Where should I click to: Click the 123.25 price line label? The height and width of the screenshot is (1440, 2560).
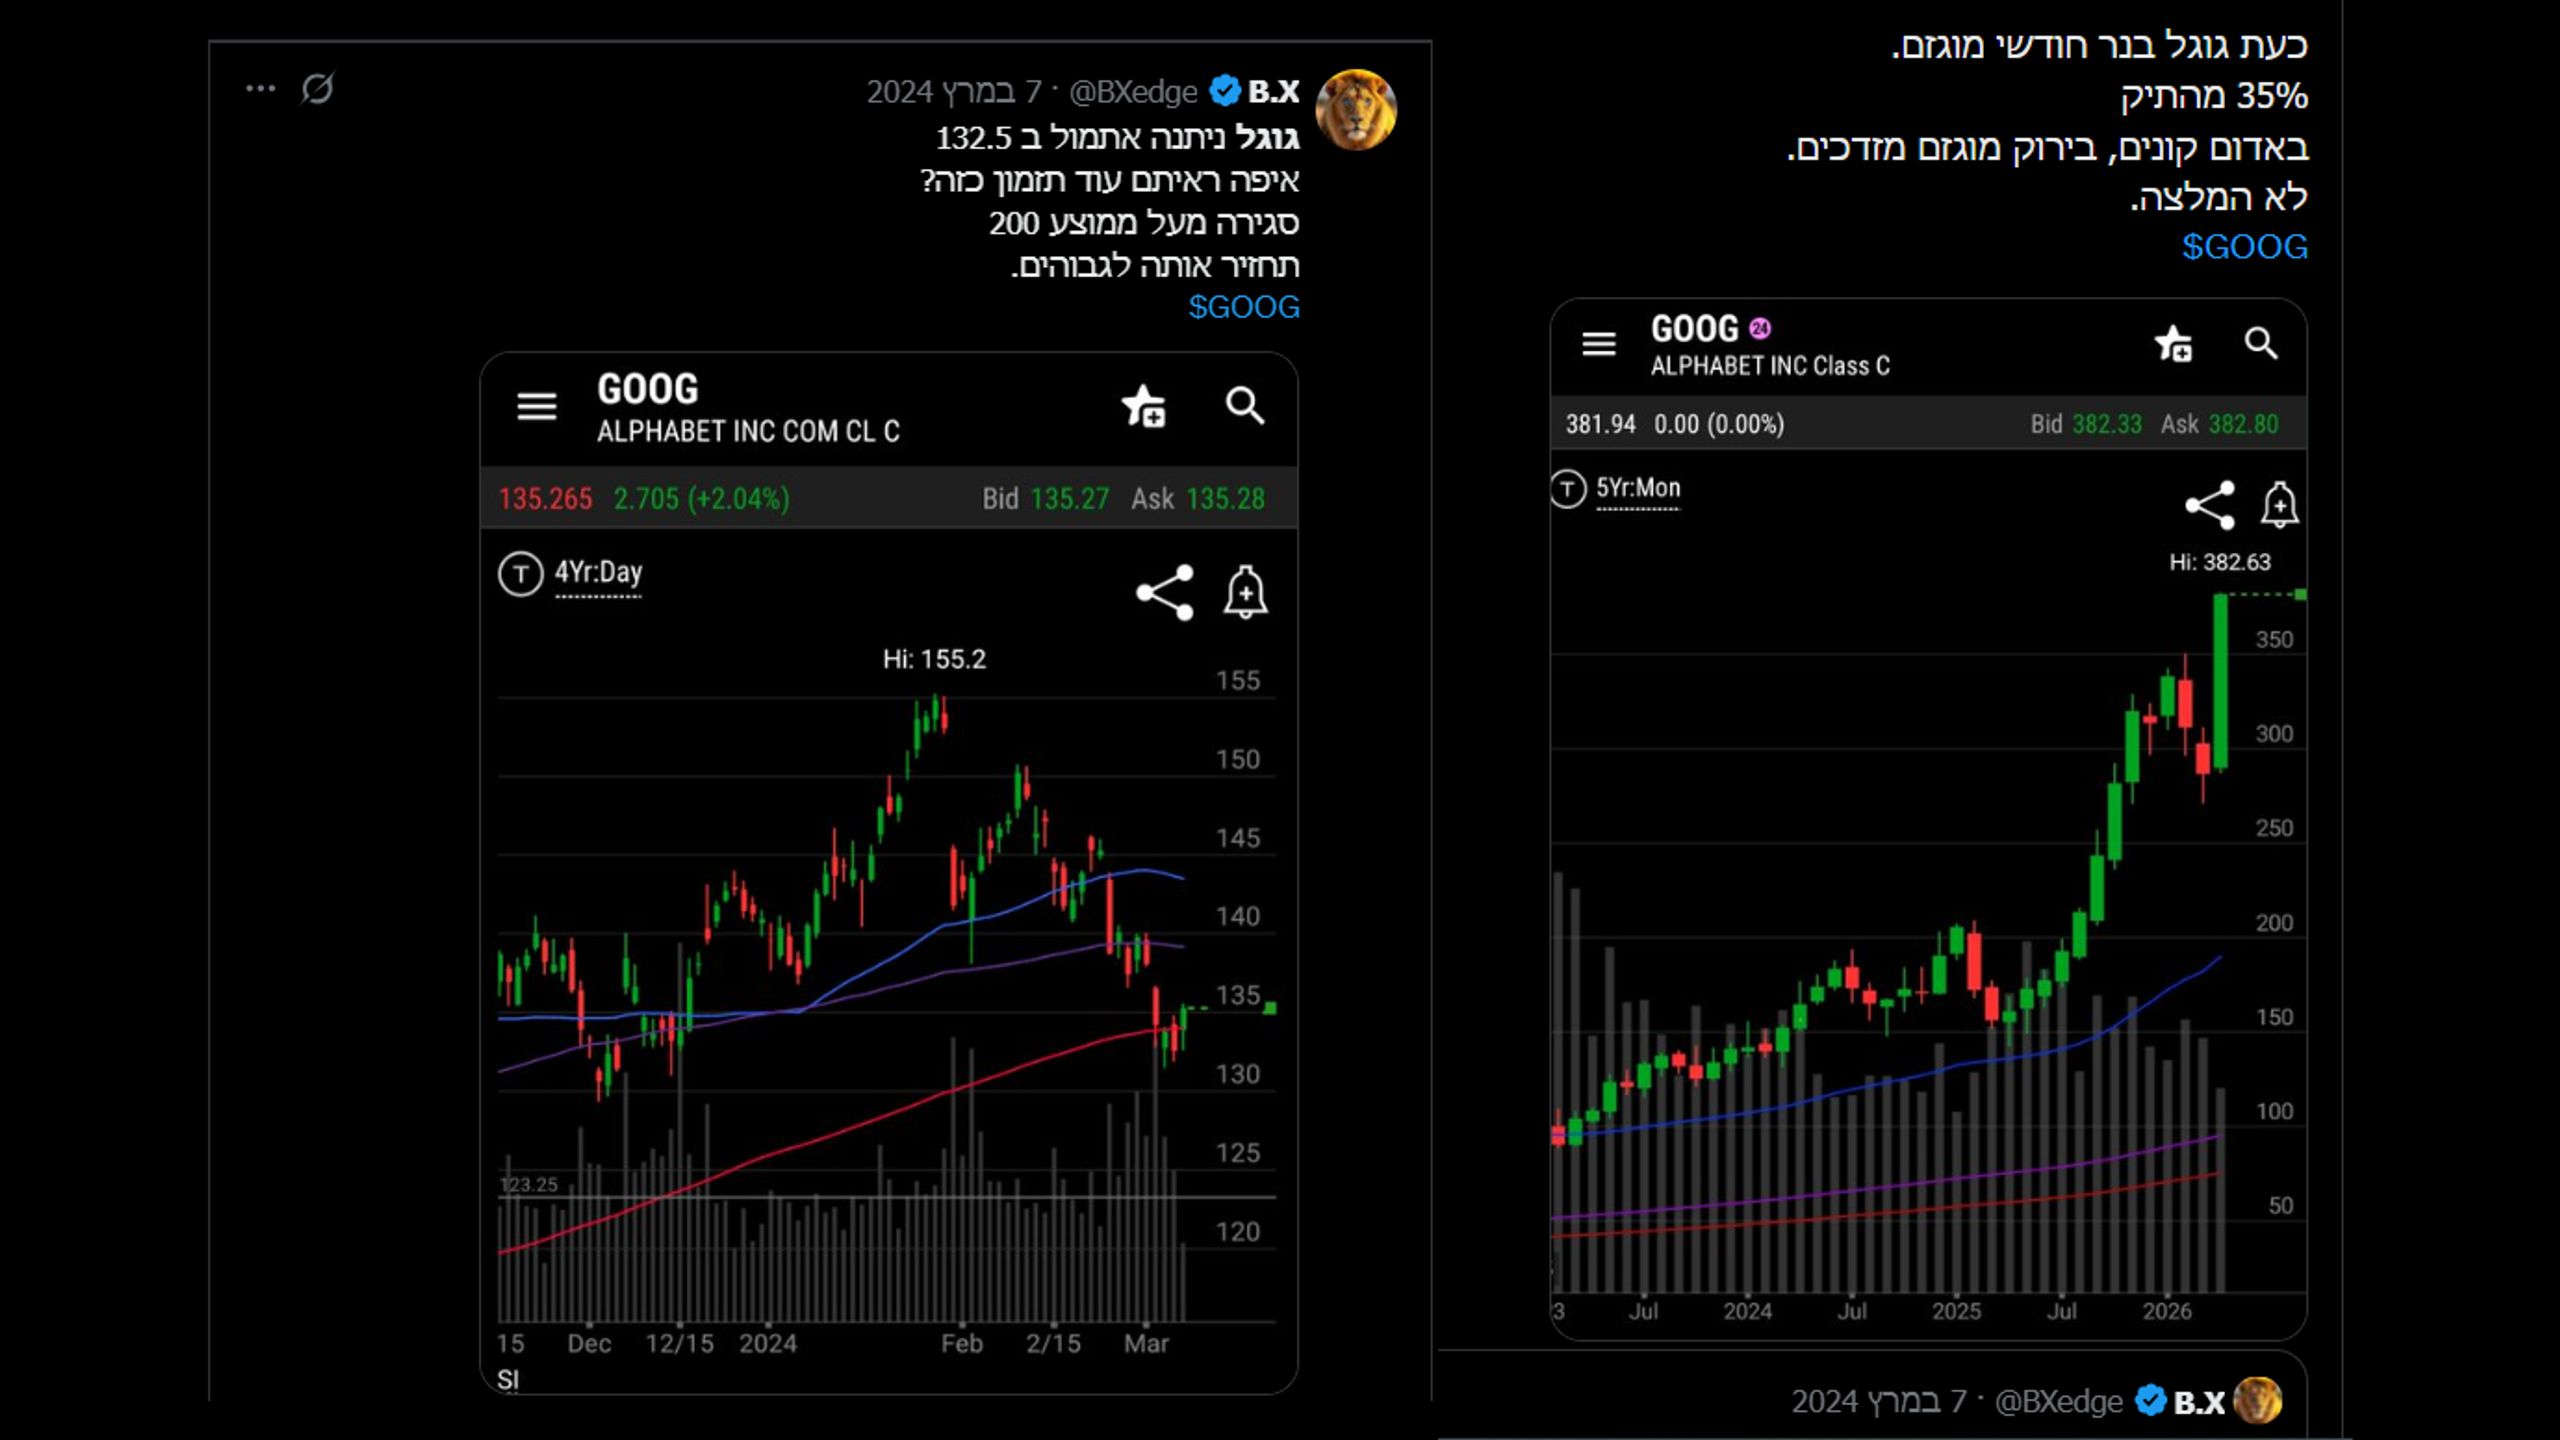point(528,1185)
